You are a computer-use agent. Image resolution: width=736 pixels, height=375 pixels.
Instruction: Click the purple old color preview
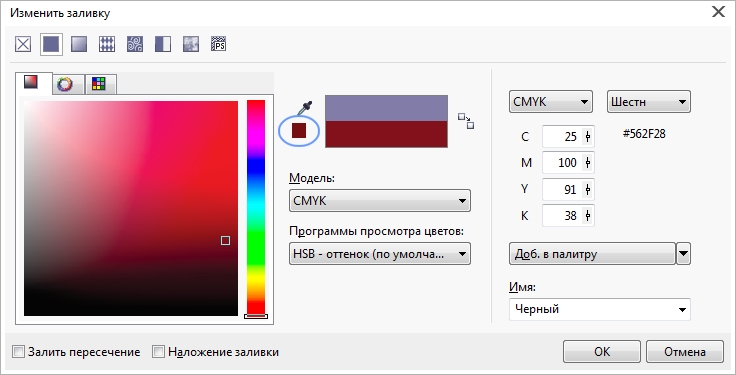click(x=386, y=108)
